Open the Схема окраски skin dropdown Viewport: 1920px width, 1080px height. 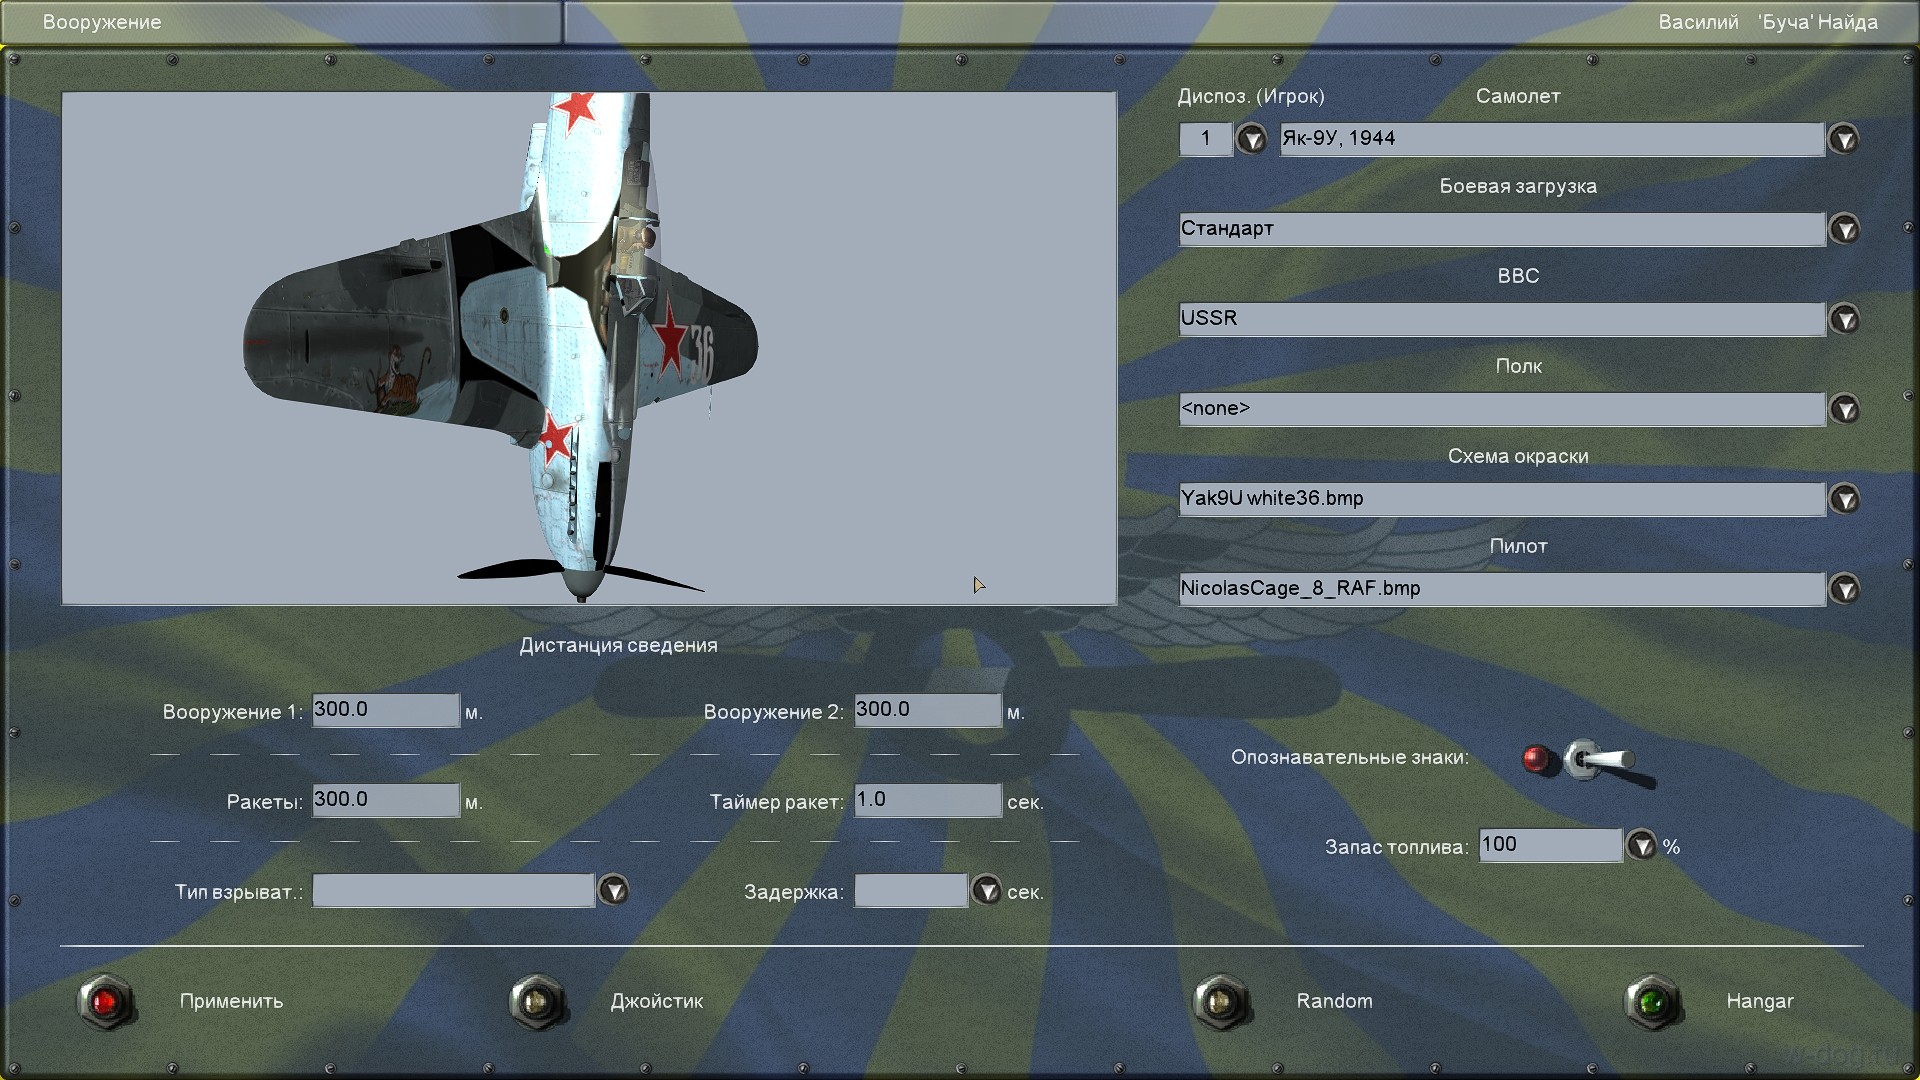(x=1843, y=499)
